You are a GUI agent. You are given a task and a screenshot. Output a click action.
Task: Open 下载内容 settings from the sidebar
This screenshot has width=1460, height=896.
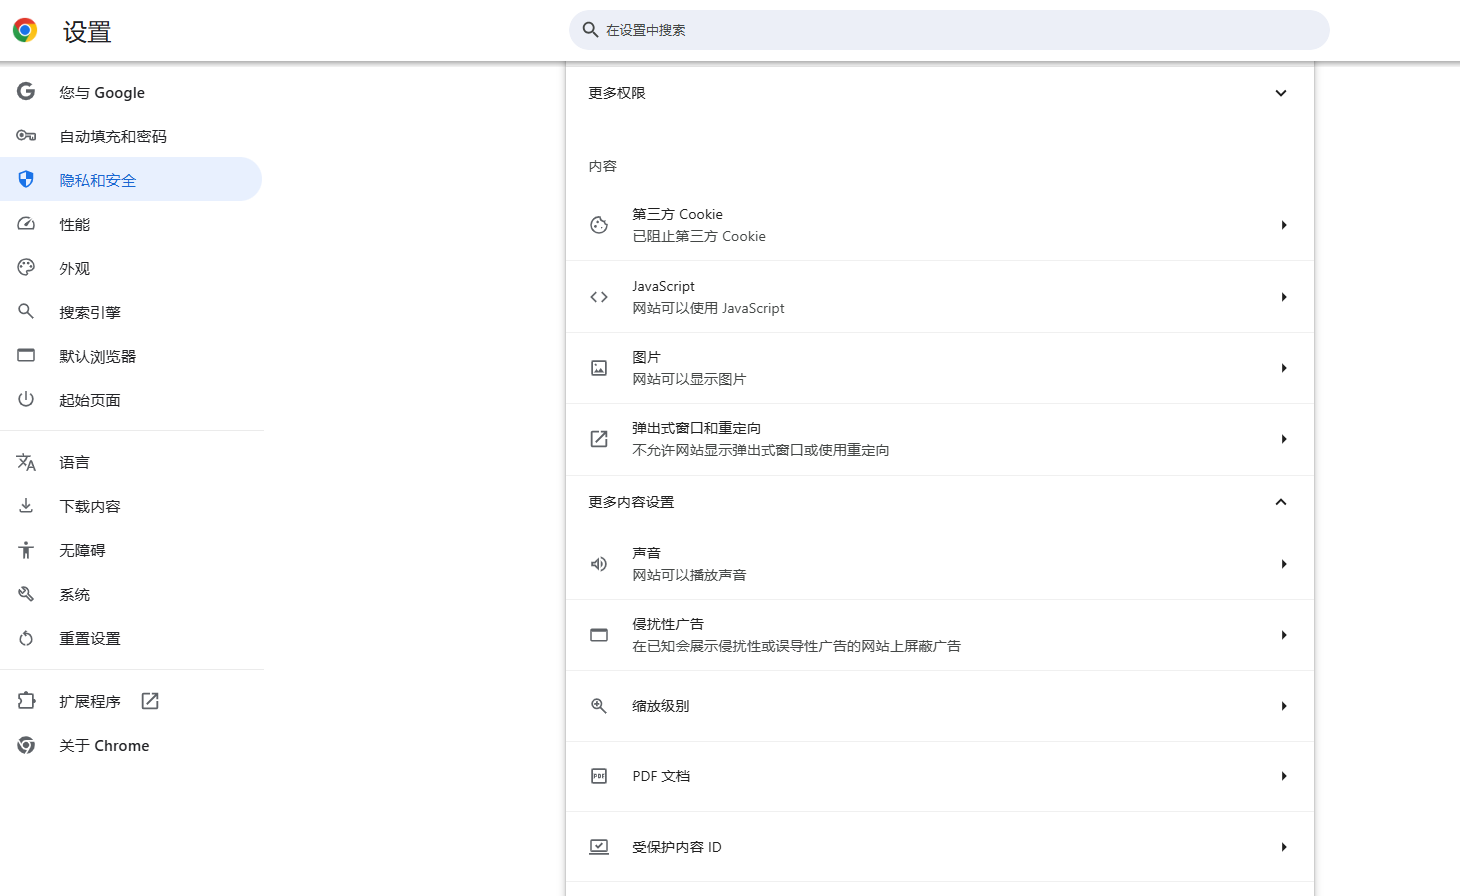tap(131, 506)
